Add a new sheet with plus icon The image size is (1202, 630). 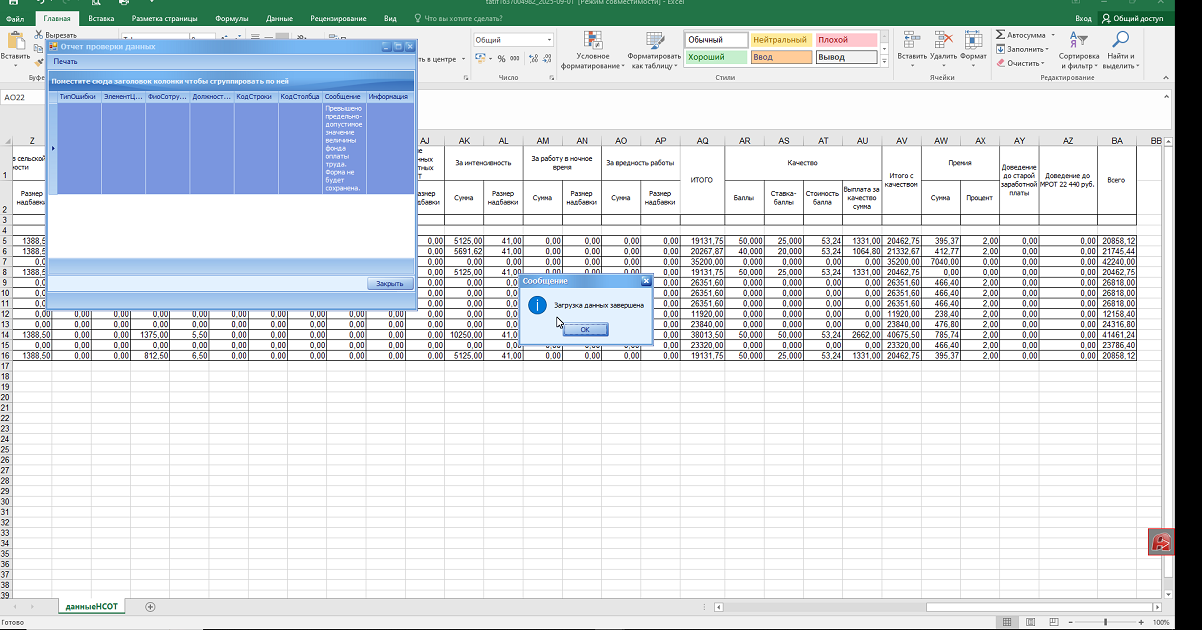(150, 607)
